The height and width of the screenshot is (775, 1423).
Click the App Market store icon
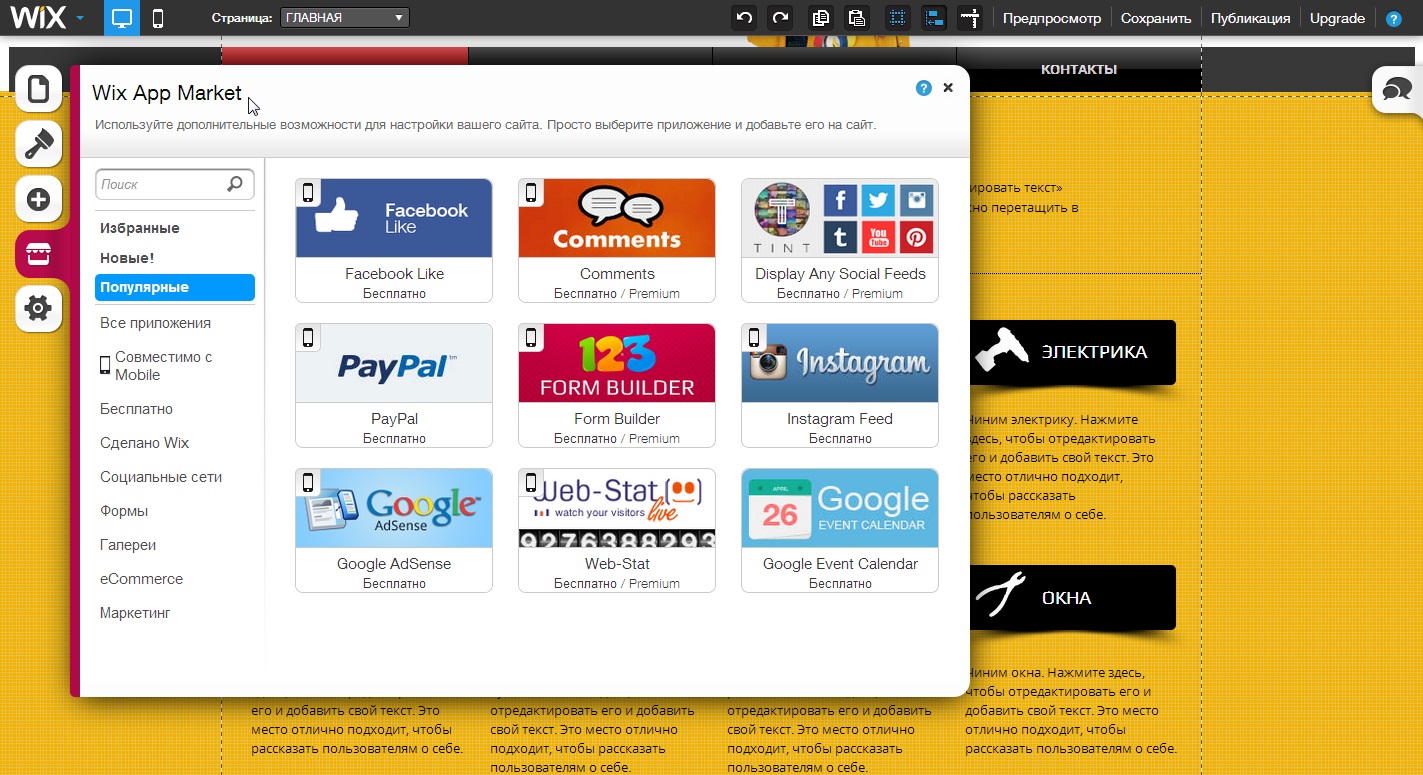[x=39, y=254]
